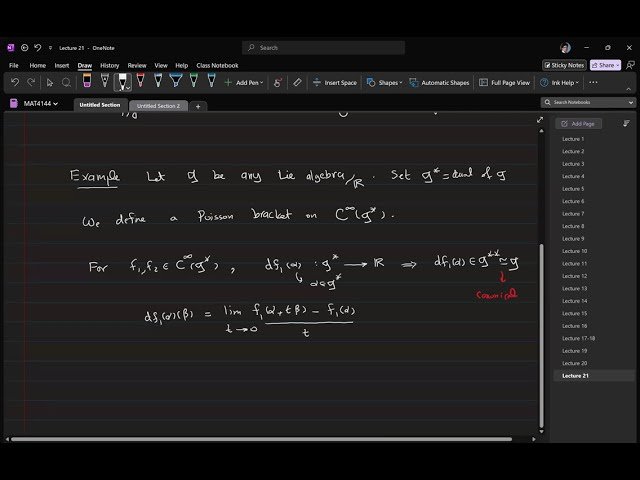Open the Lecture 10 page
The height and width of the screenshot is (480, 640).
coord(574,251)
